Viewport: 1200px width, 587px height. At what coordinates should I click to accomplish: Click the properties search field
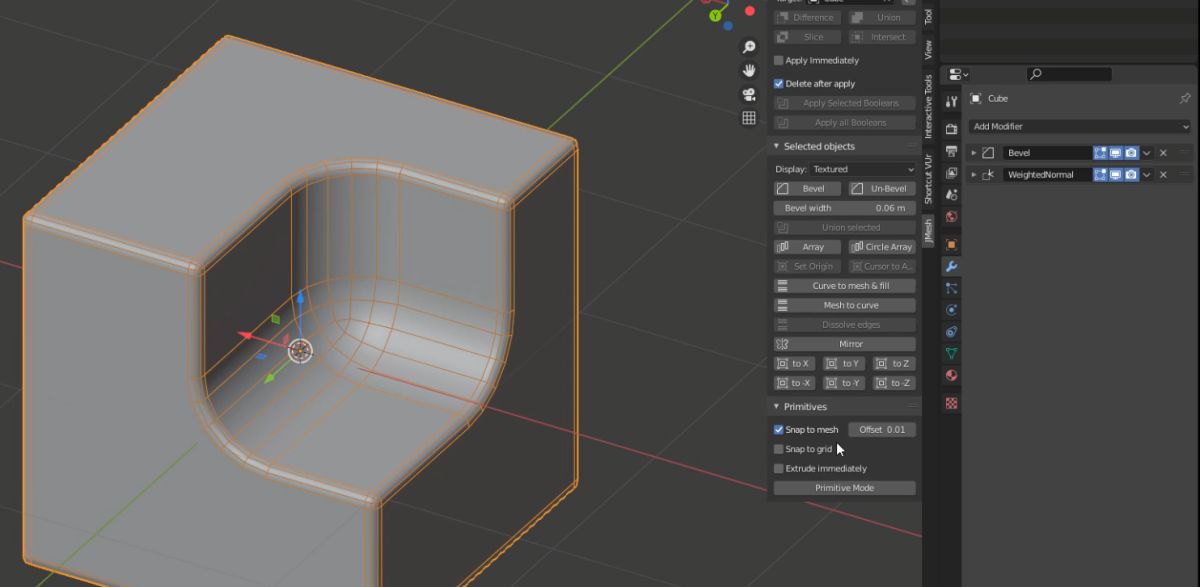pyautogui.click(x=1069, y=74)
